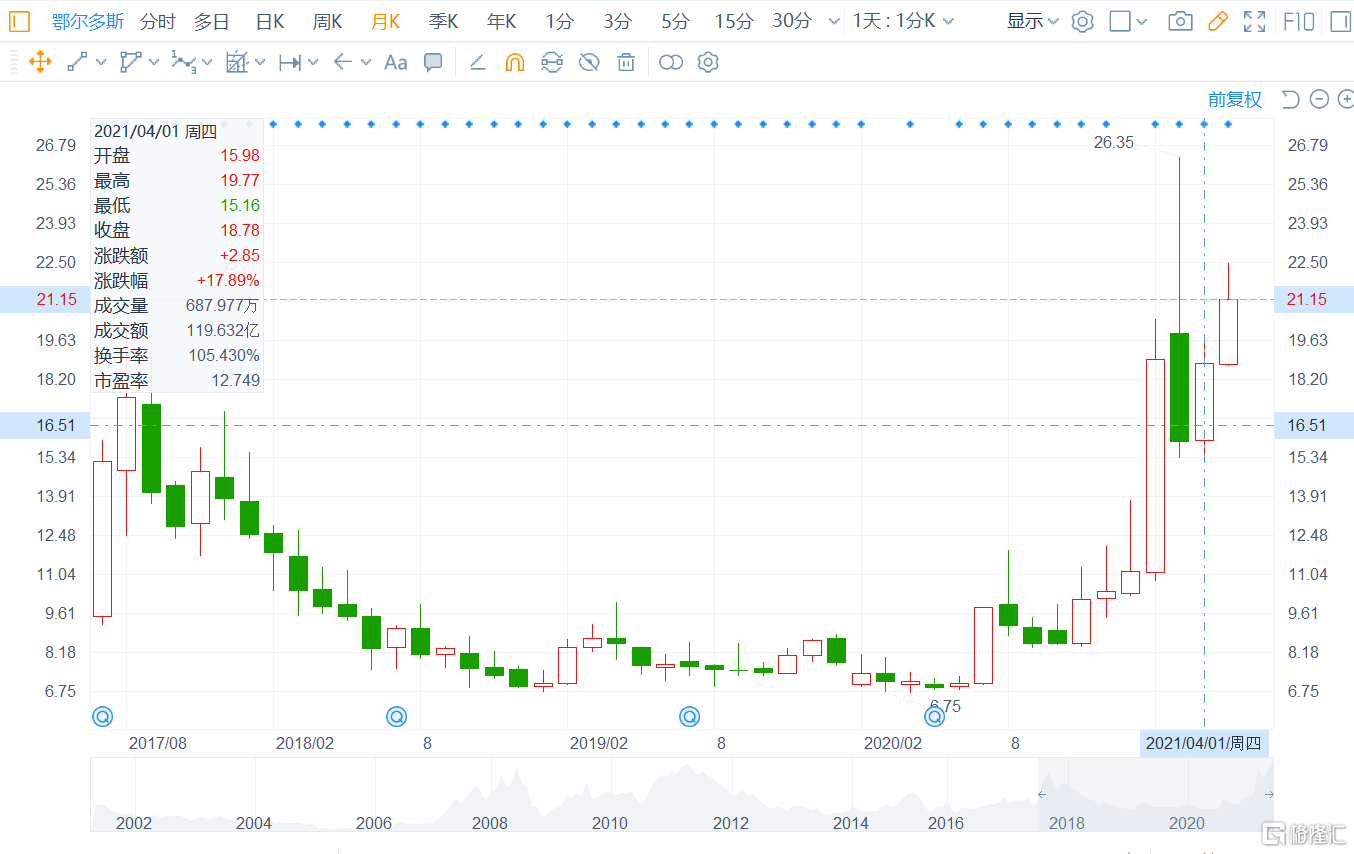This screenshot has height=854, width=1354.
Task: Click the 2021/04/01 date label on axis
Action: pyautogui.click(x=1204, y=743)
